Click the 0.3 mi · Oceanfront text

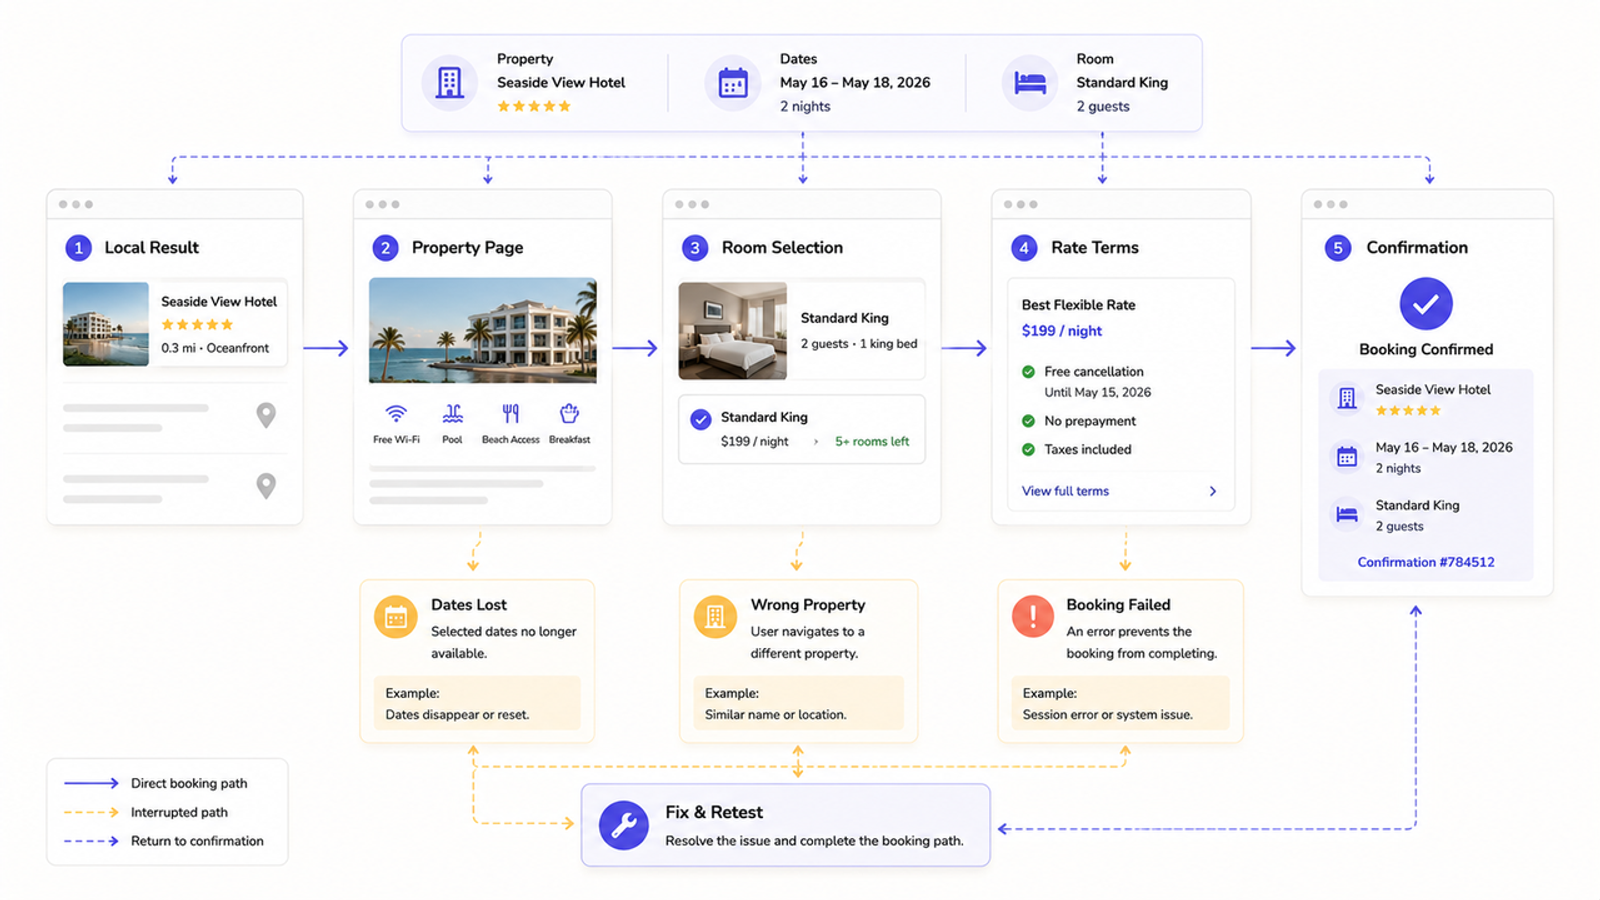click(x=215, y=348)
